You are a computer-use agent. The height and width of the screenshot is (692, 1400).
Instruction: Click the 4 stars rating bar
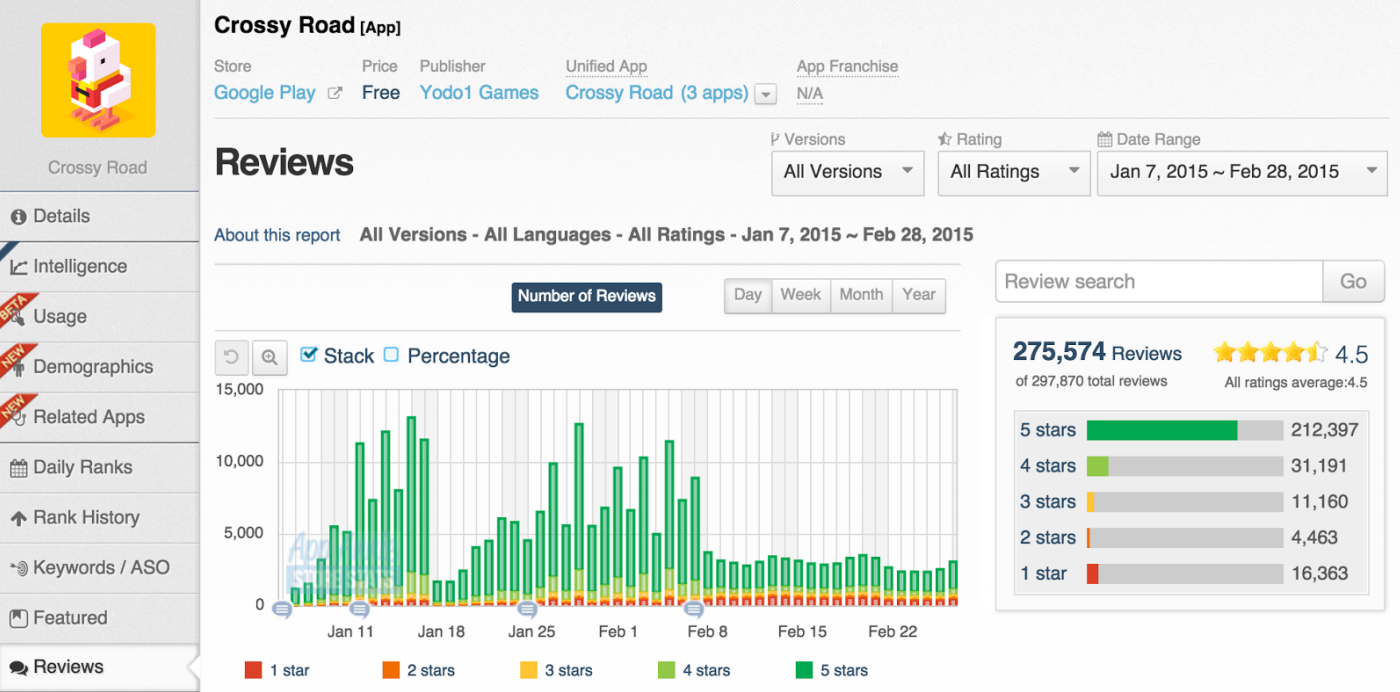(1184, 466)
